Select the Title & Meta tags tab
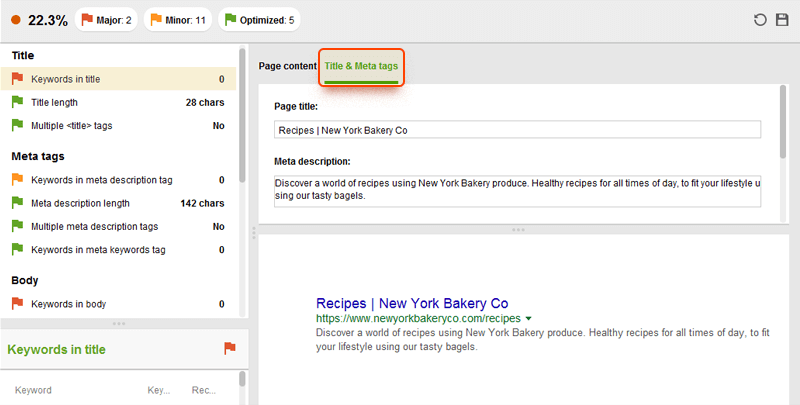 coord(361,67)
